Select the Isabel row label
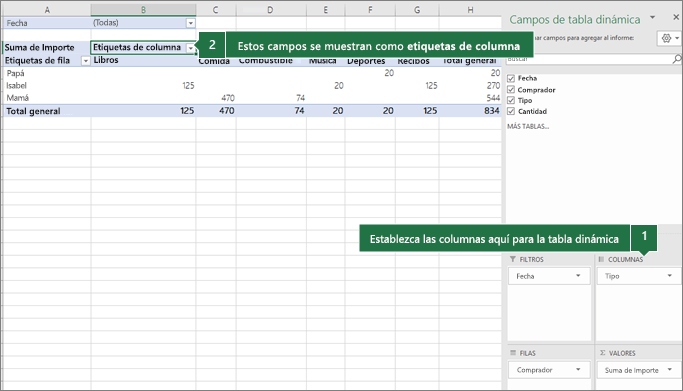This screenshot has height=391, width=683. tap(17, 85)
